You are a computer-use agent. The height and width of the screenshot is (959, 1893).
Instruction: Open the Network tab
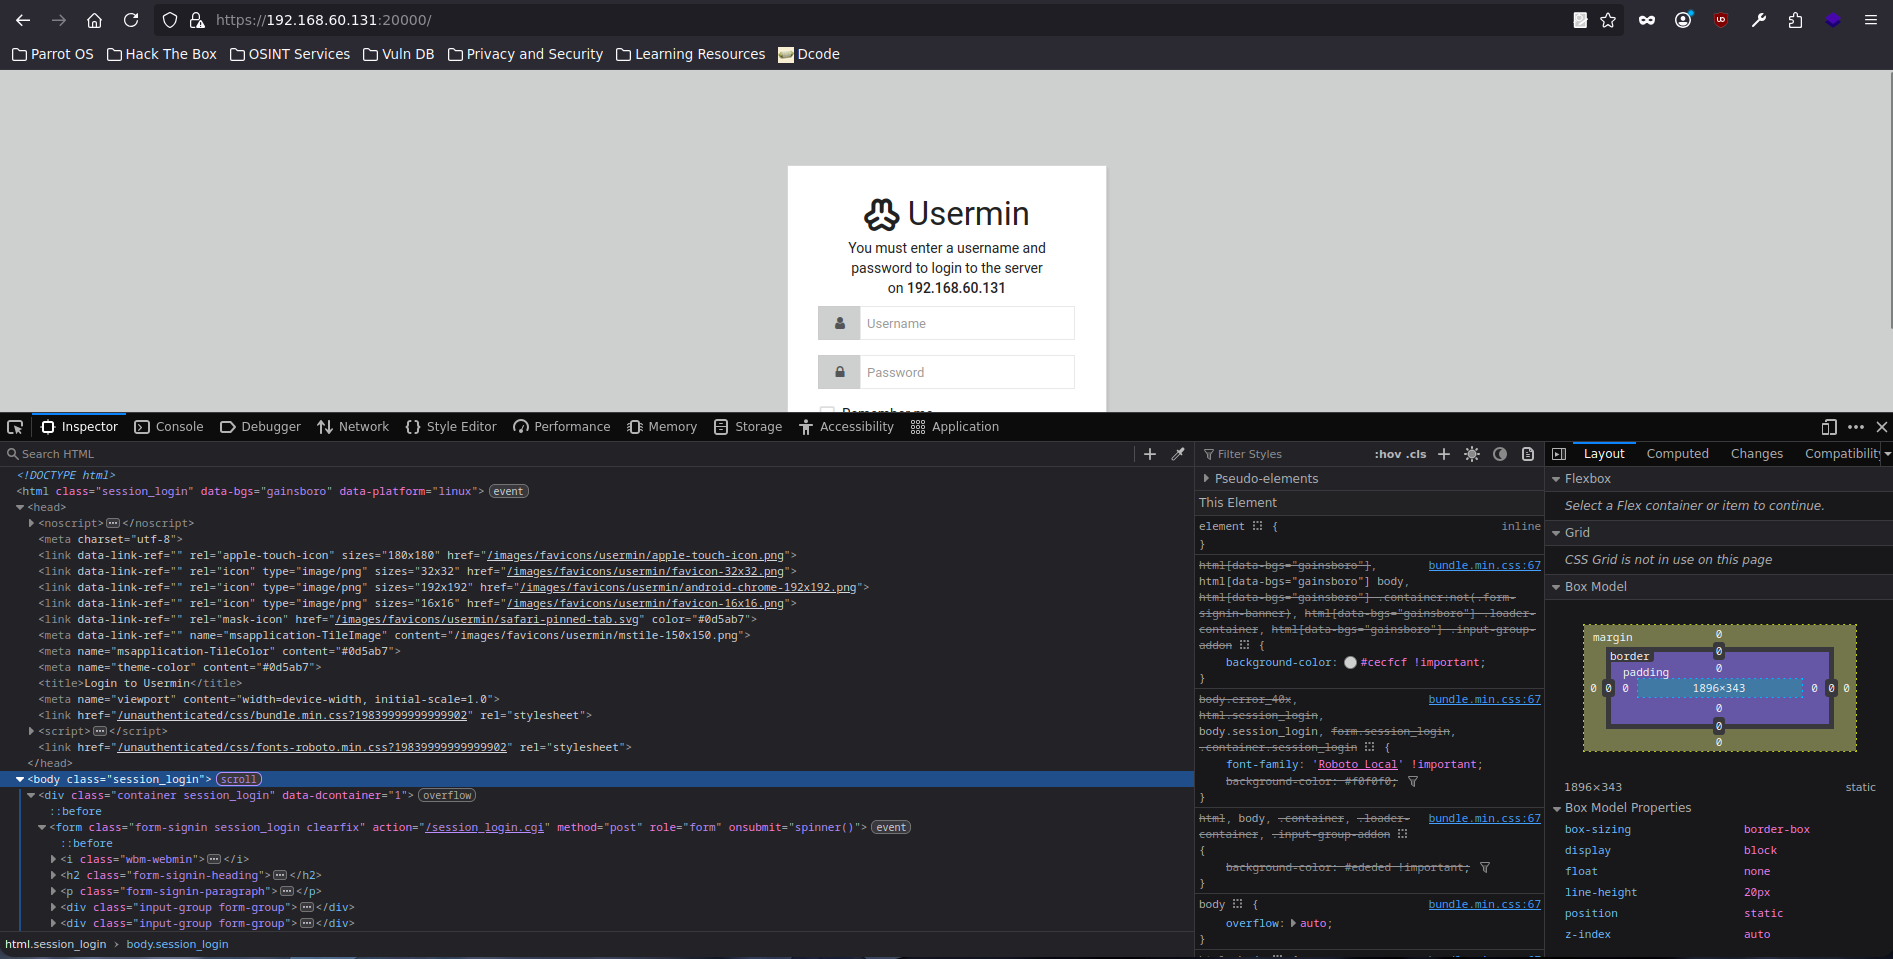pyautogui.click(x=353, y=427)
